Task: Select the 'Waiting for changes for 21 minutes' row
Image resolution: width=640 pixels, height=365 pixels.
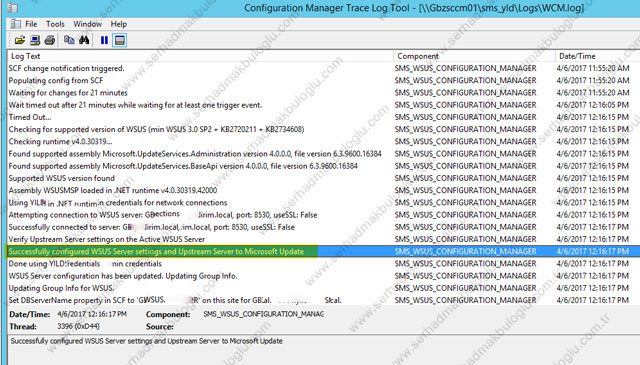Action: [324, 93]
